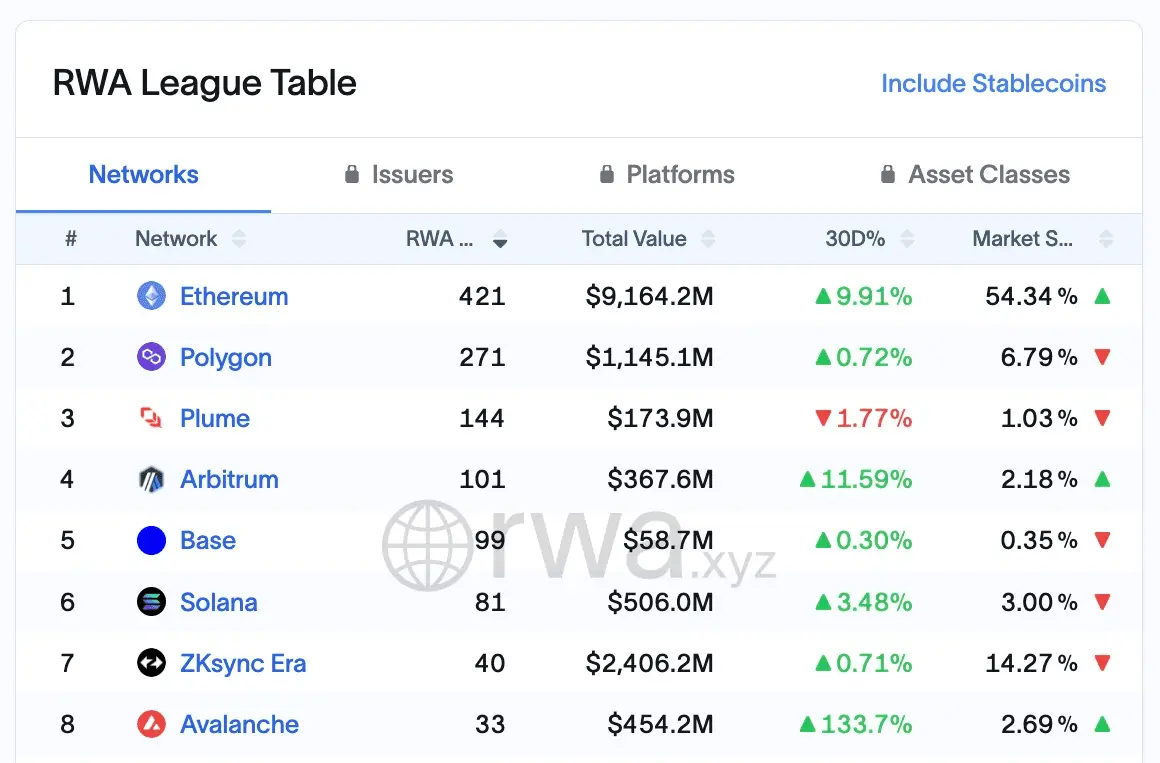Switch to the Networks tab

(144, 175)
